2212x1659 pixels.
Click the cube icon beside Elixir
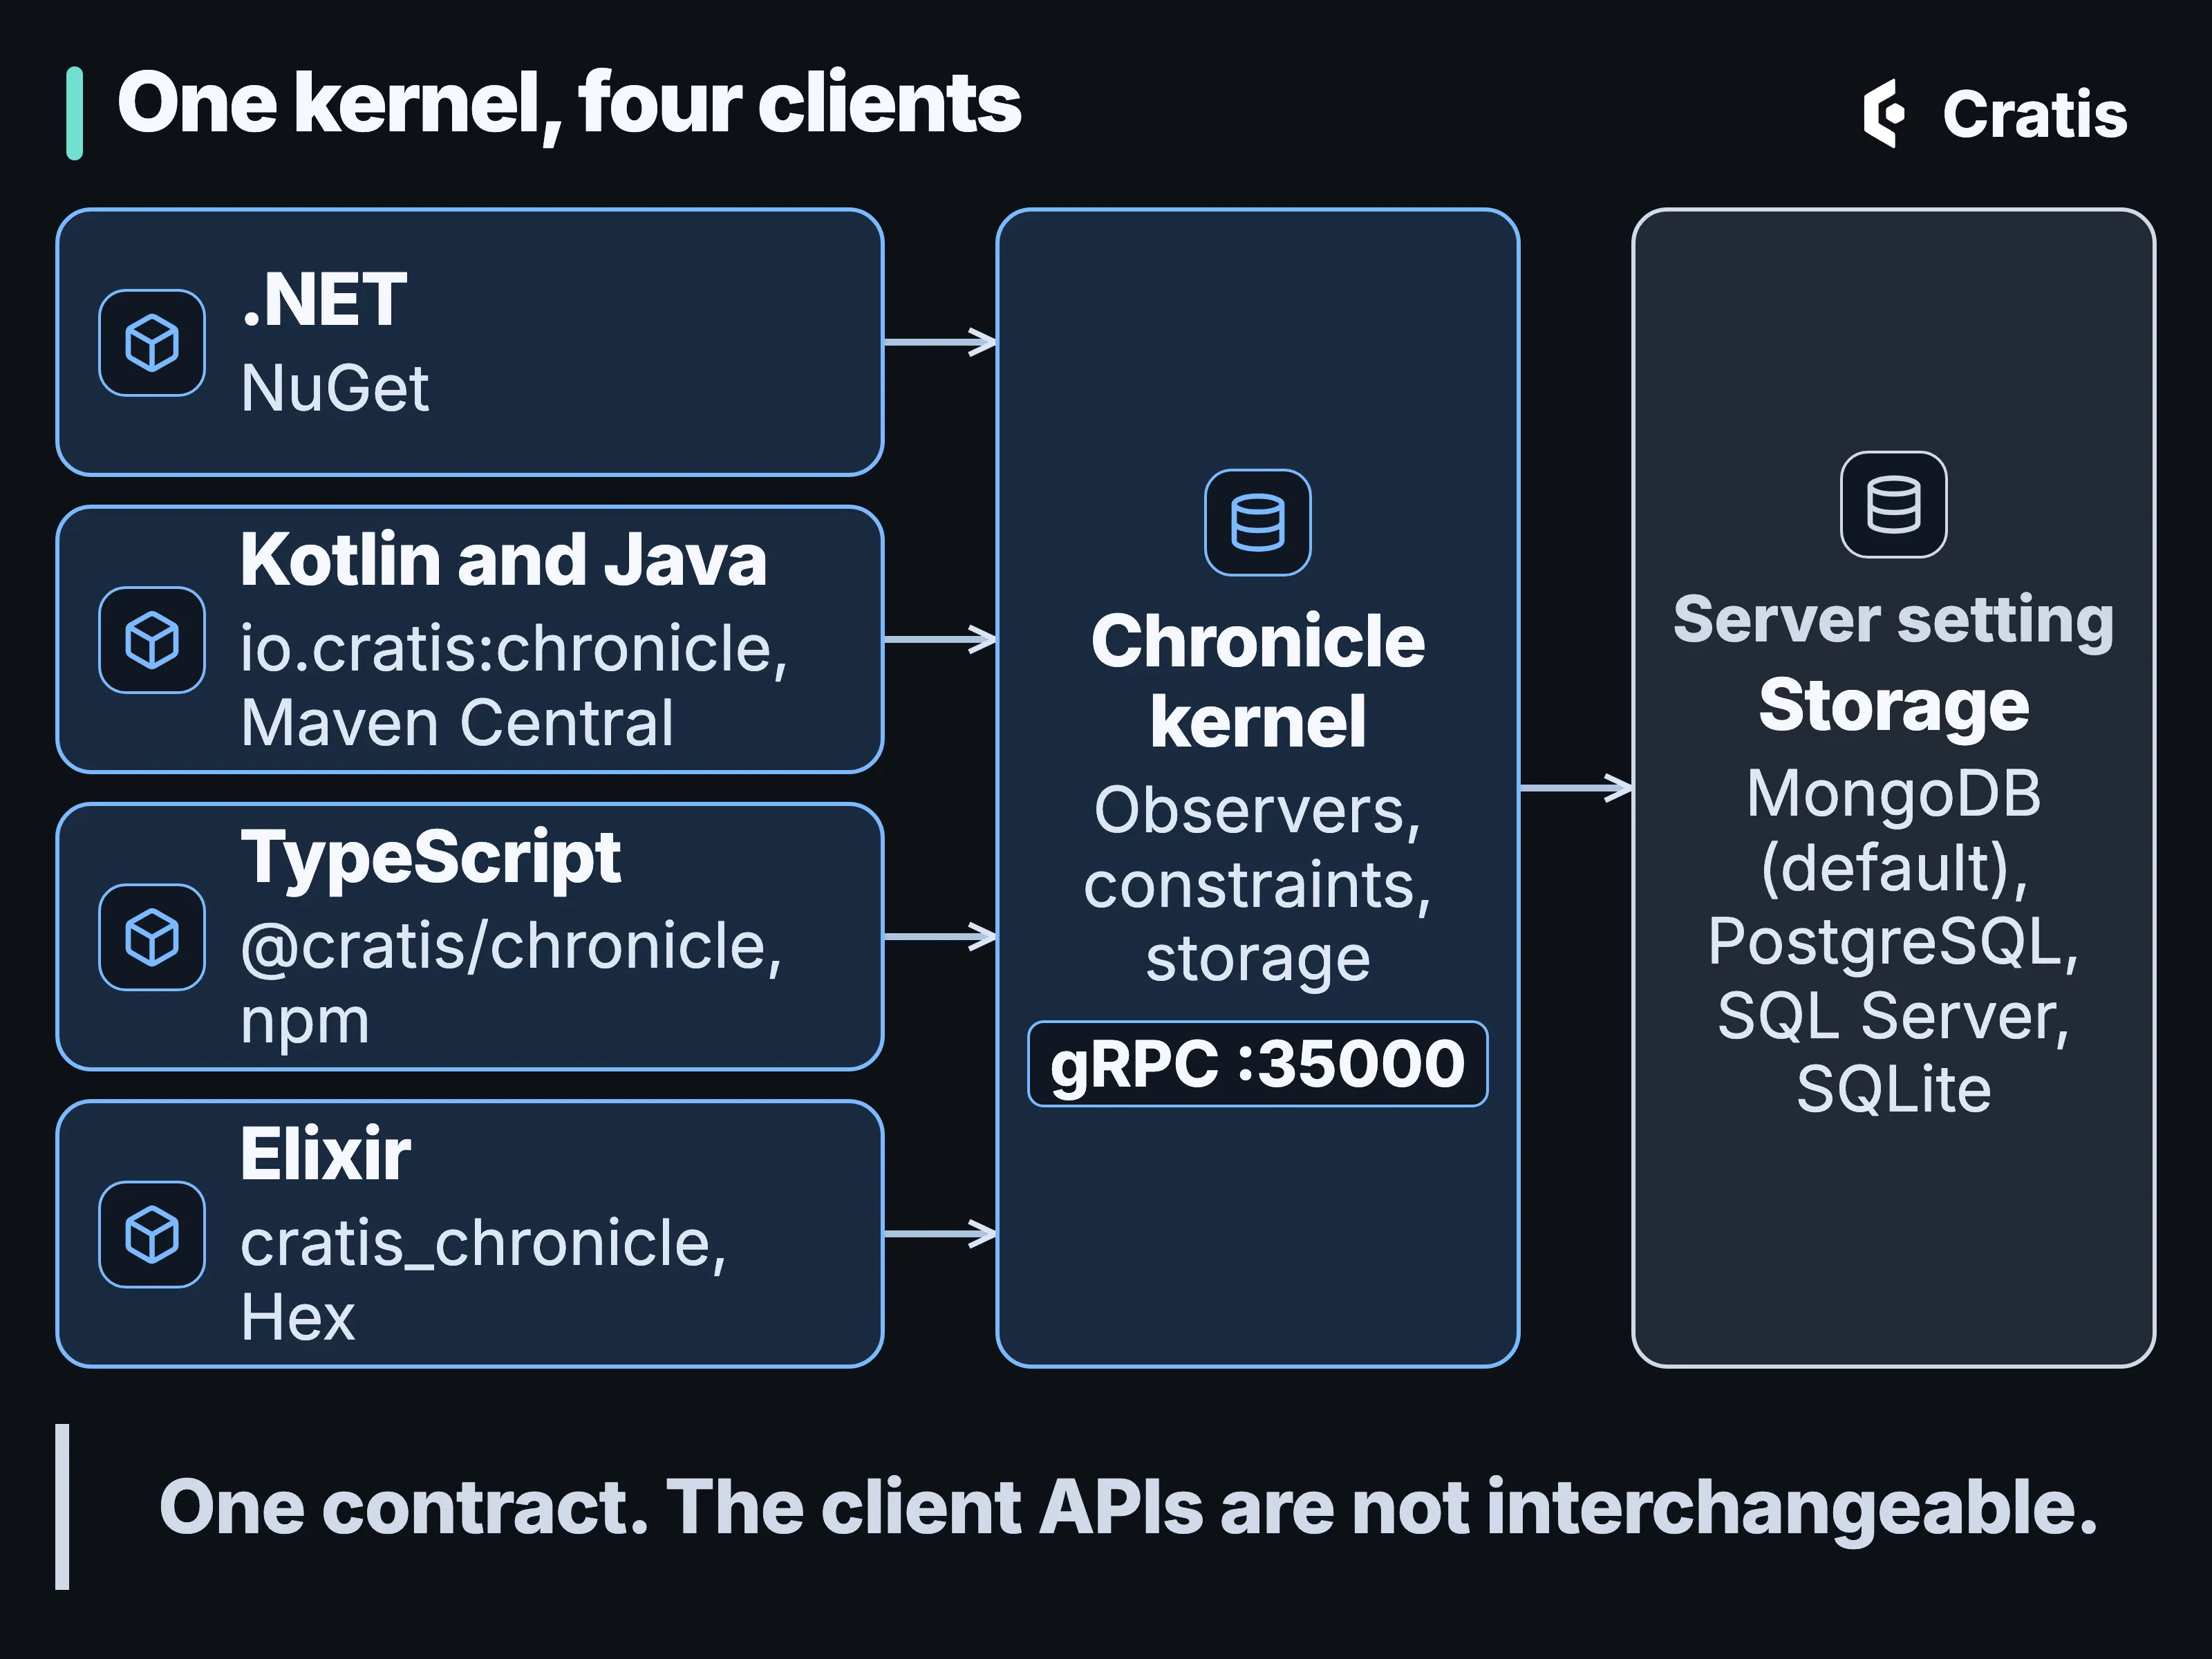152,1234
